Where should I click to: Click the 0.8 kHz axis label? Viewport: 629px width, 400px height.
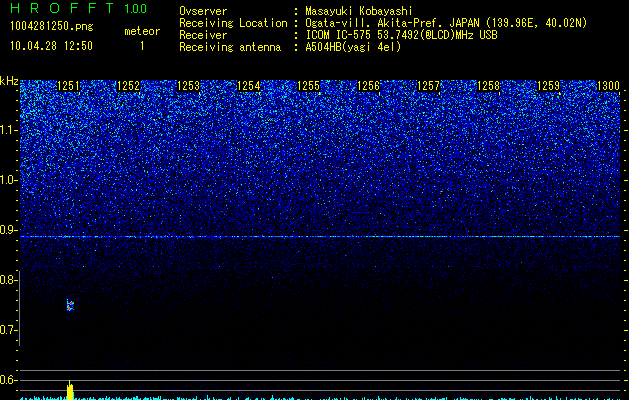point(8,280)
